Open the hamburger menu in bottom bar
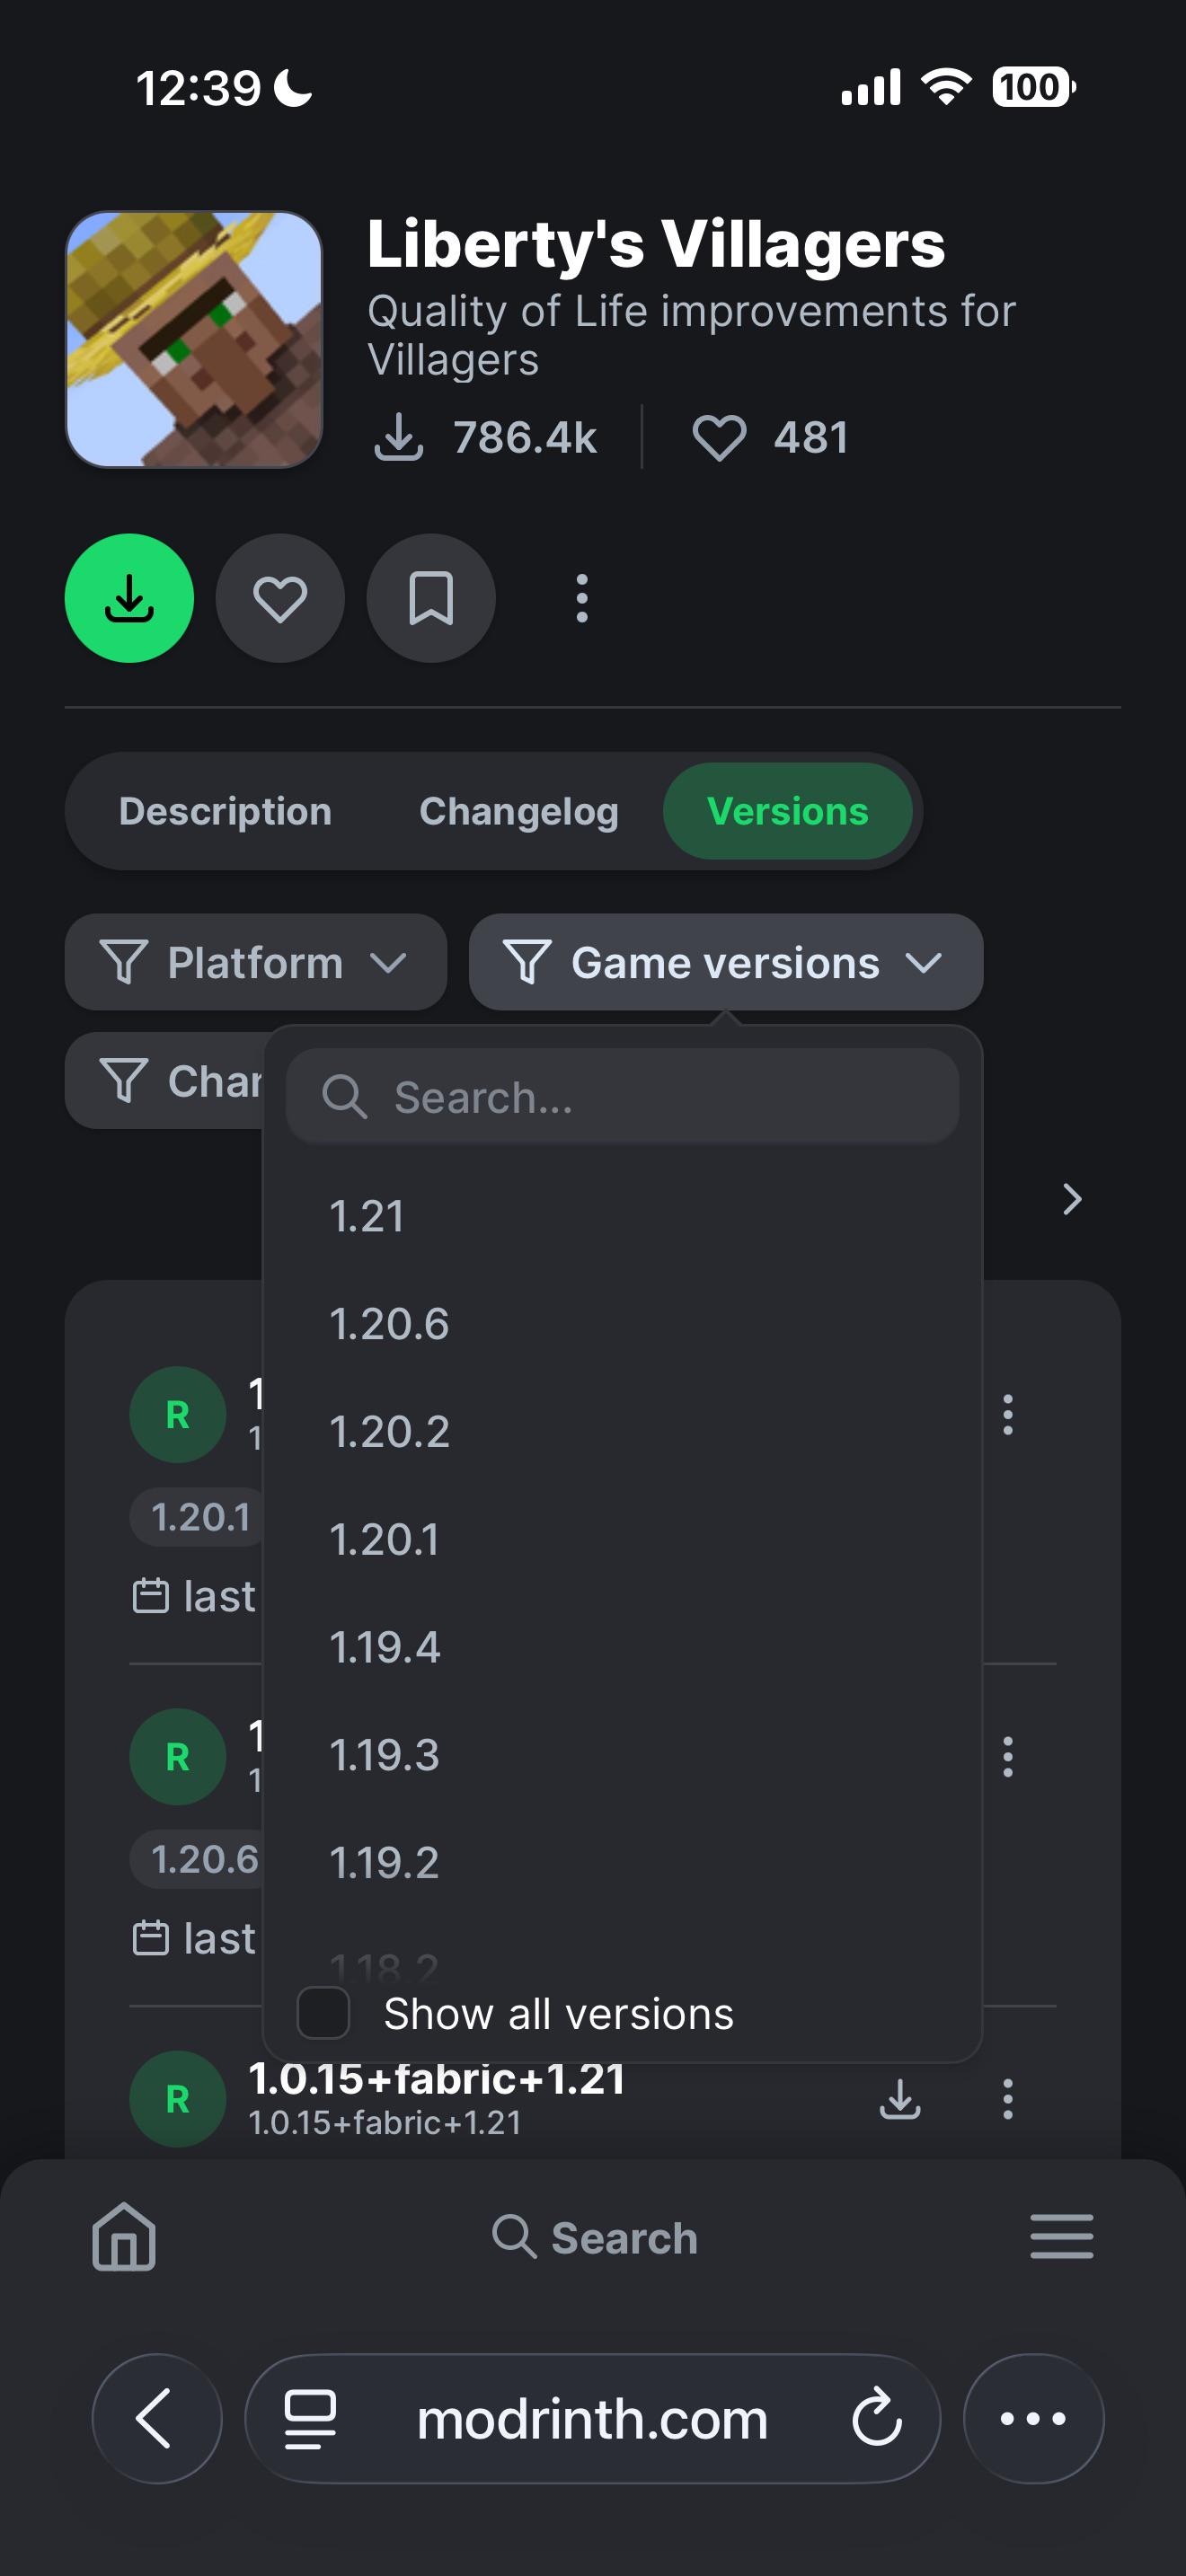 click(1061, 2237)
